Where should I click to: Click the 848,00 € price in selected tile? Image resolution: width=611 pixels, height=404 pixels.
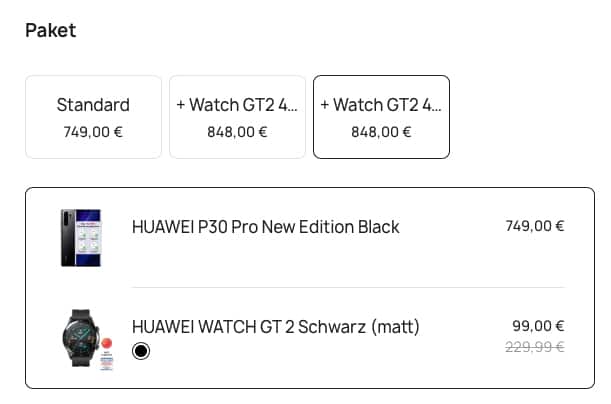pos(381,131)
